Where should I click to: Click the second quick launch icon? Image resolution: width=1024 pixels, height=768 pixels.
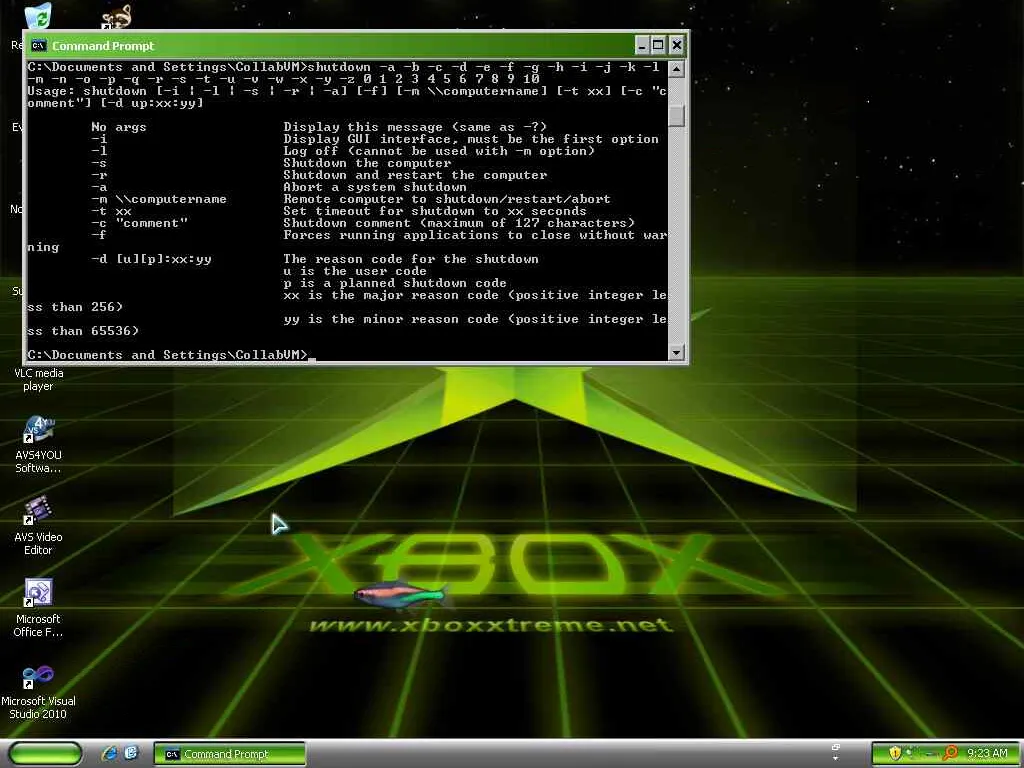tap(131, 753)
